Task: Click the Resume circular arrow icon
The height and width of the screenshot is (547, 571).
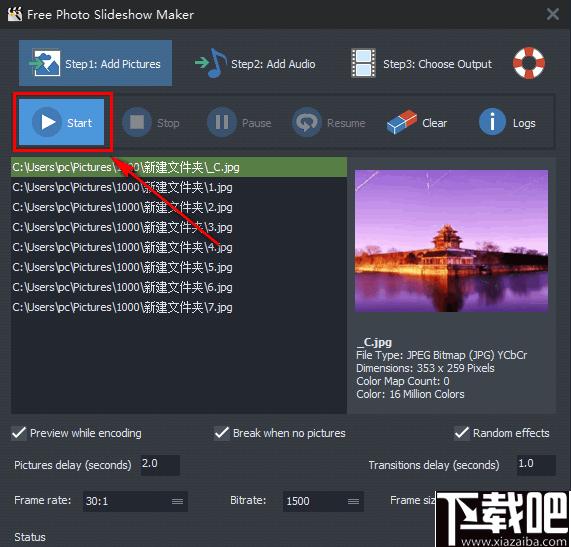Action: click(307, 122)
